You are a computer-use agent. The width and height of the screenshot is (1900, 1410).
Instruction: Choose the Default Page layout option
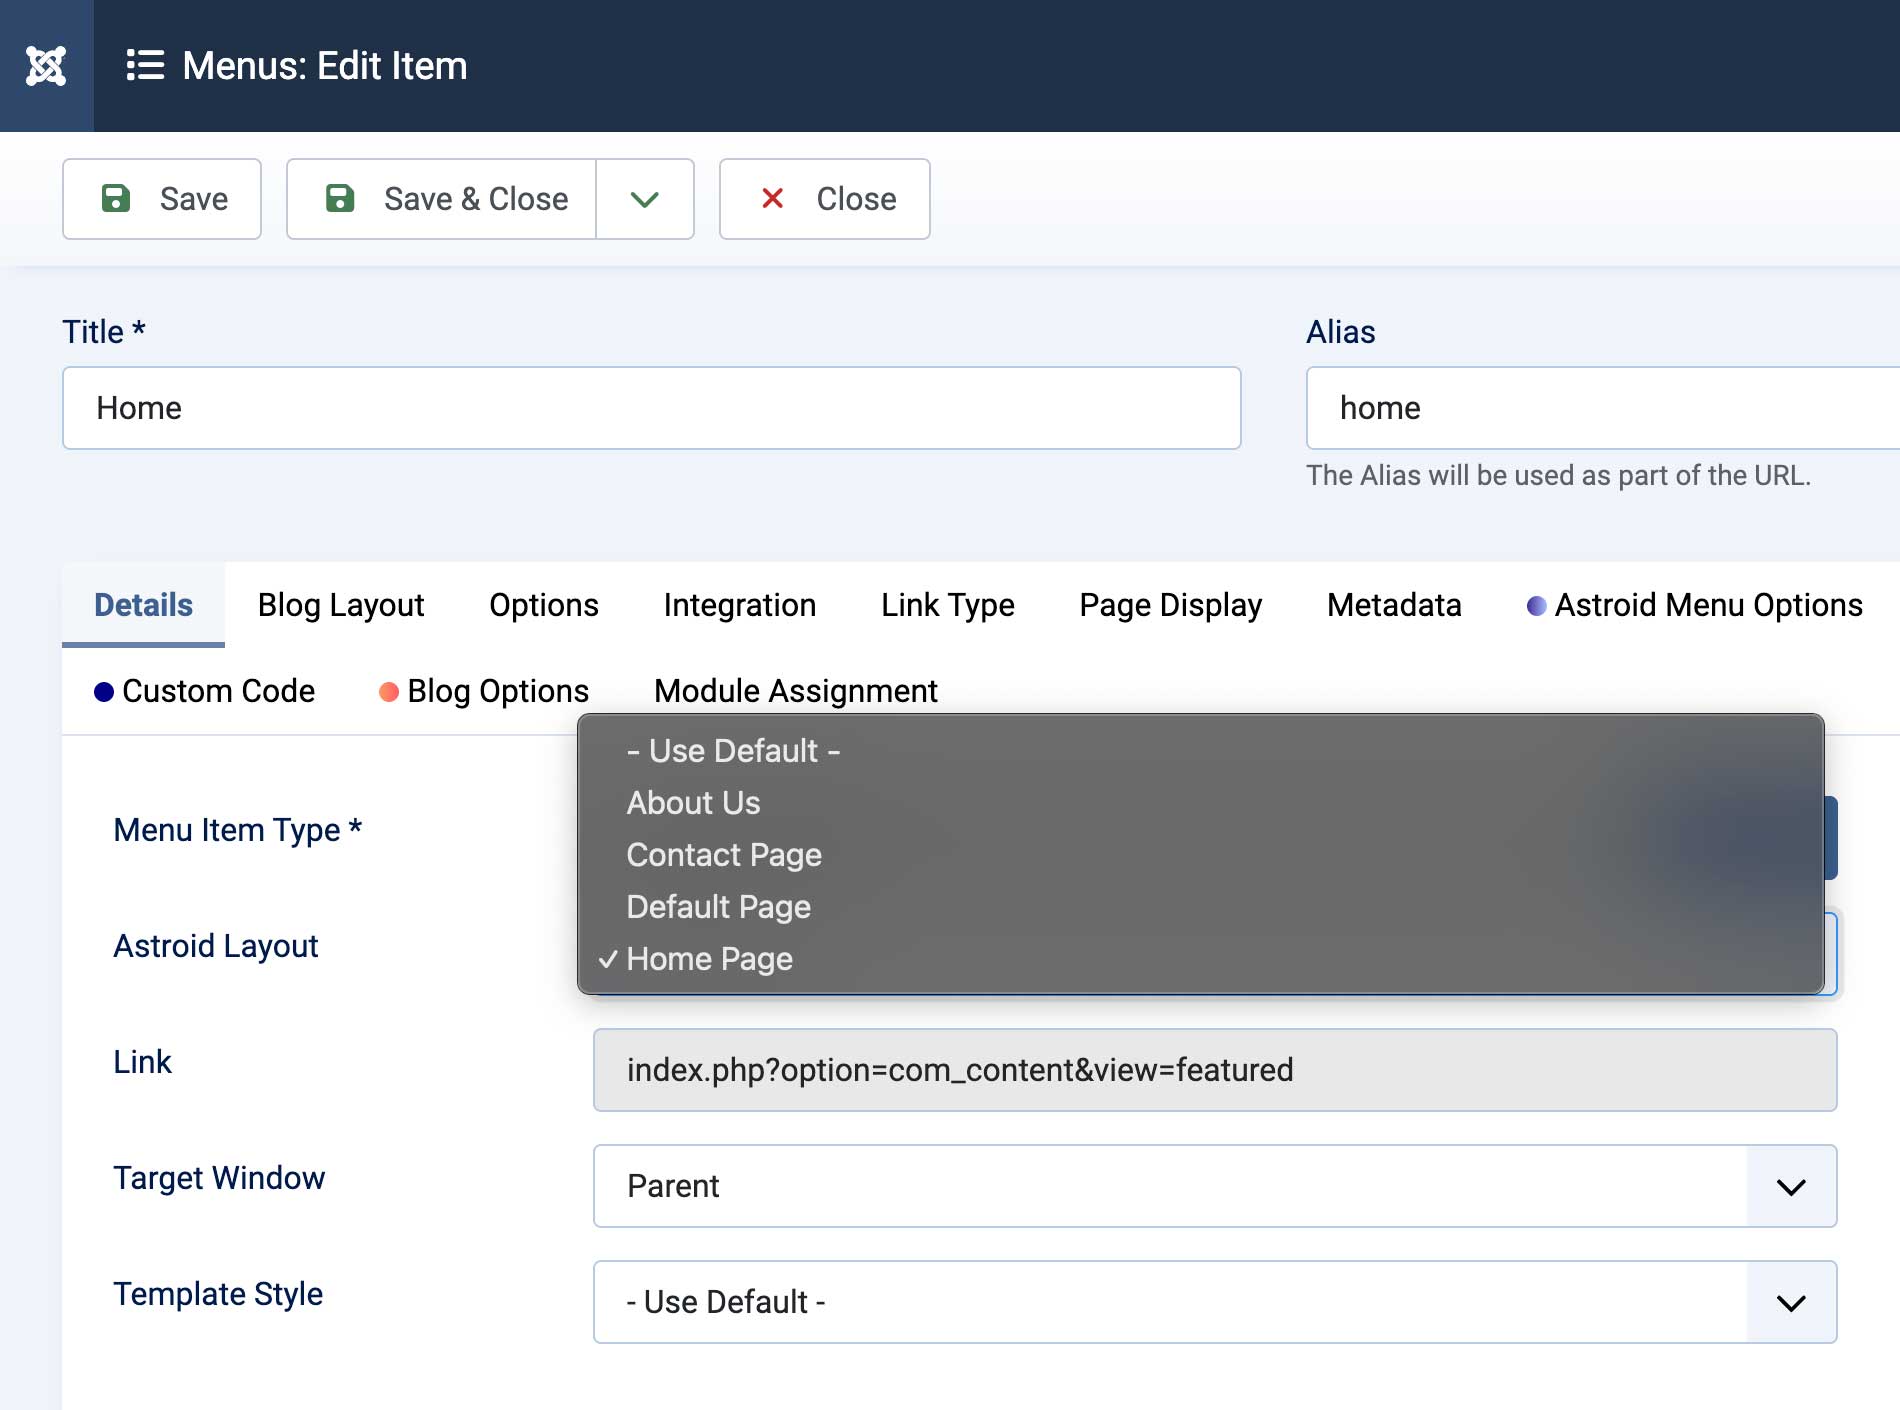click(x=1201, y=907)
